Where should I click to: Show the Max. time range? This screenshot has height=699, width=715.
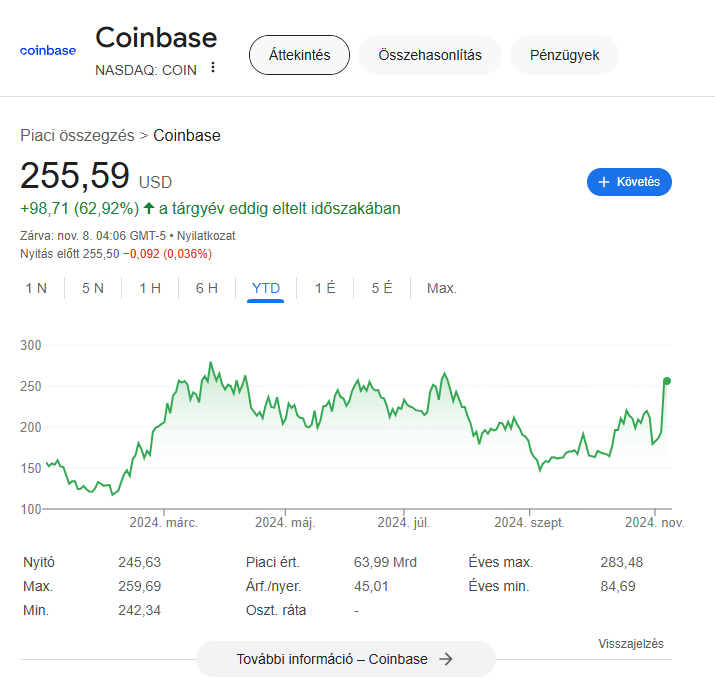441,288
